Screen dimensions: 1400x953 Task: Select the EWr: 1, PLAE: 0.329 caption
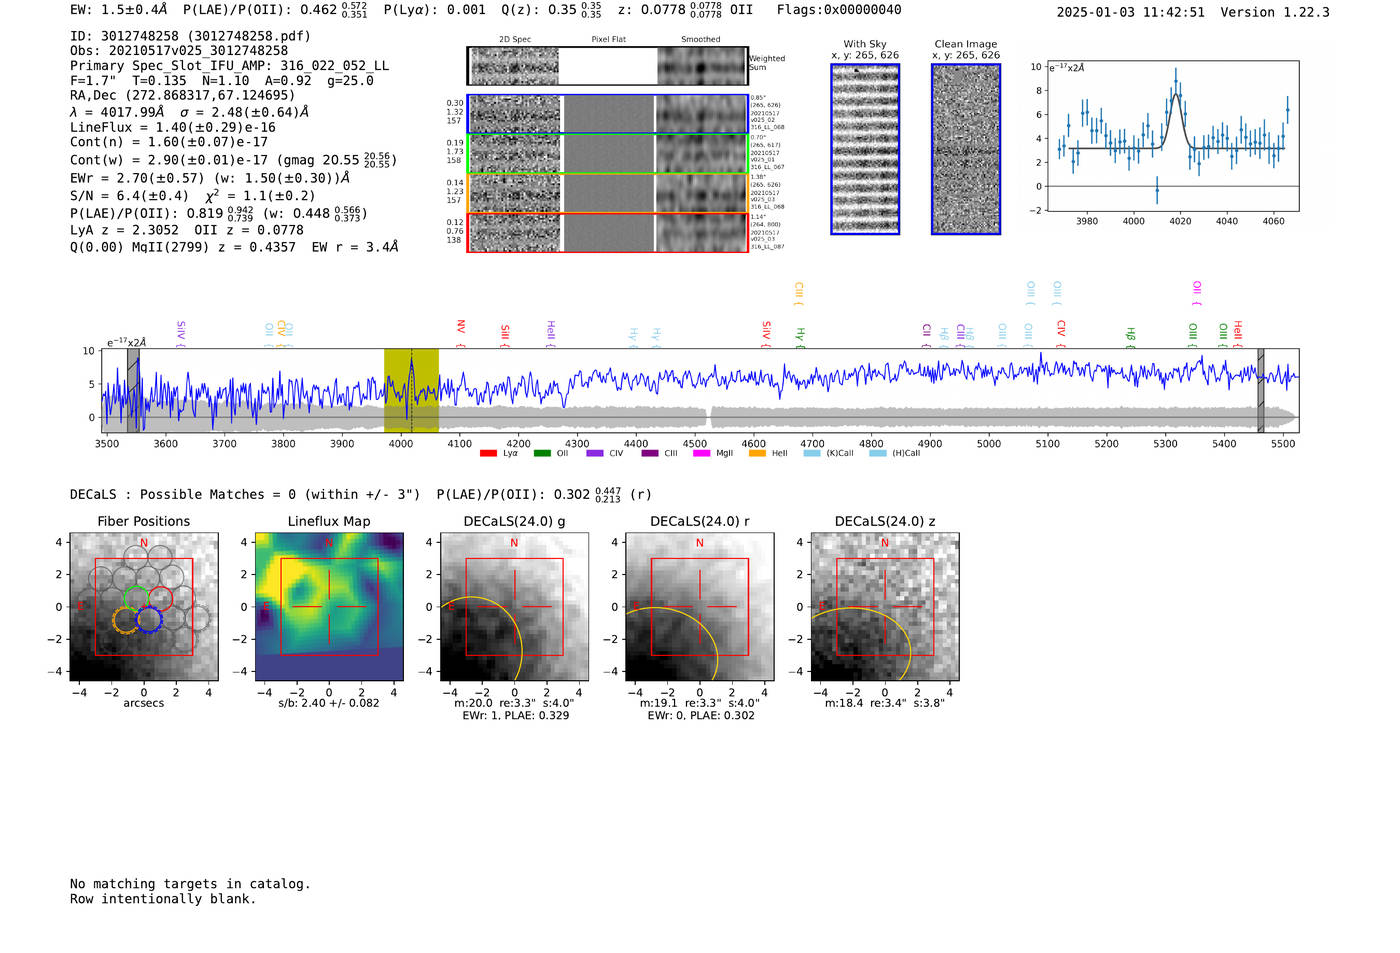[515, 716]
